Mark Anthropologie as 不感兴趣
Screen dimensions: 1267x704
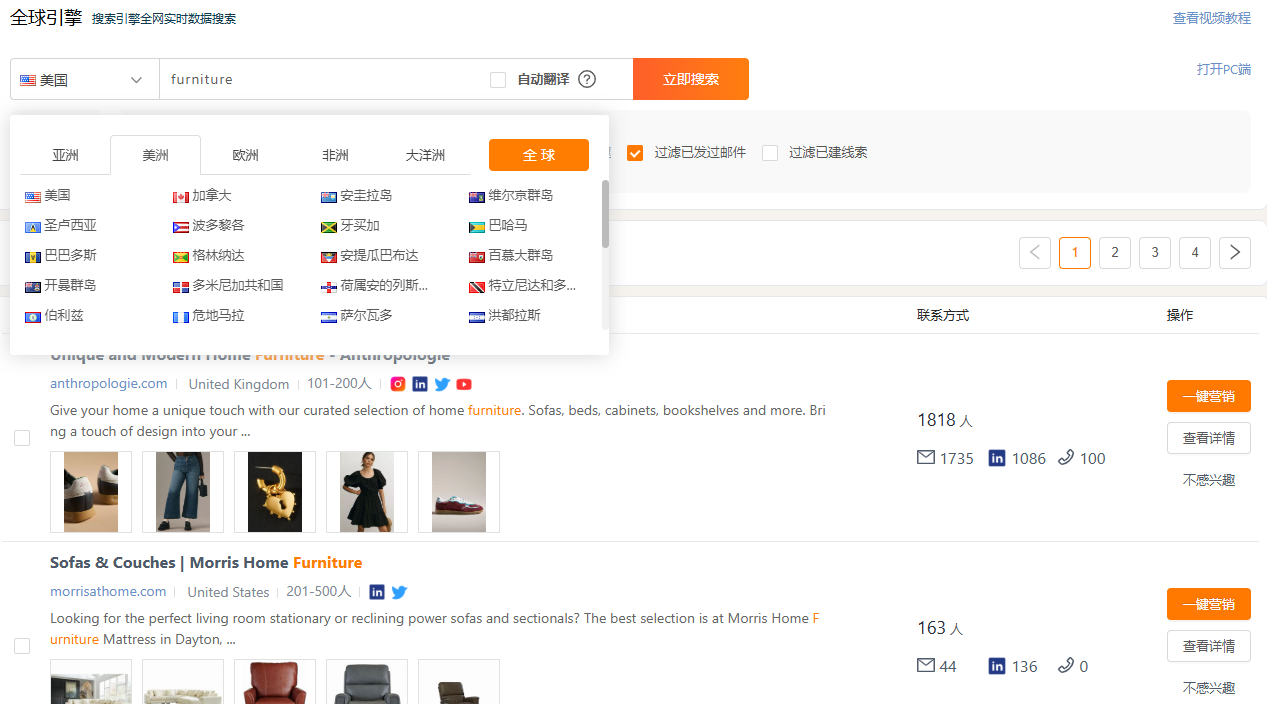tap(1209, 480)
